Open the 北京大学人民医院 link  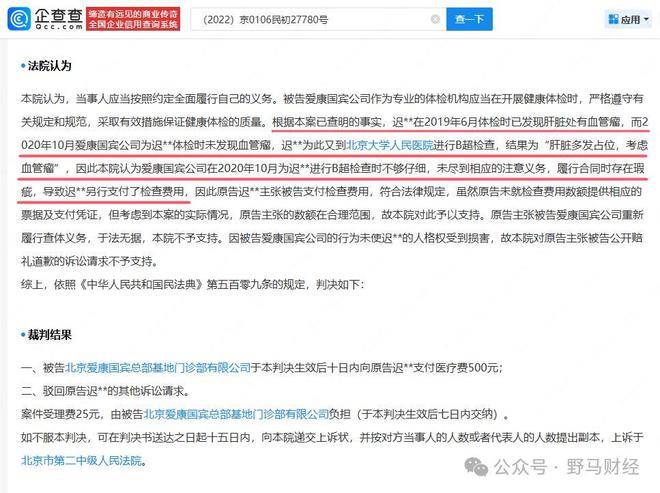[x=389, y=145]
